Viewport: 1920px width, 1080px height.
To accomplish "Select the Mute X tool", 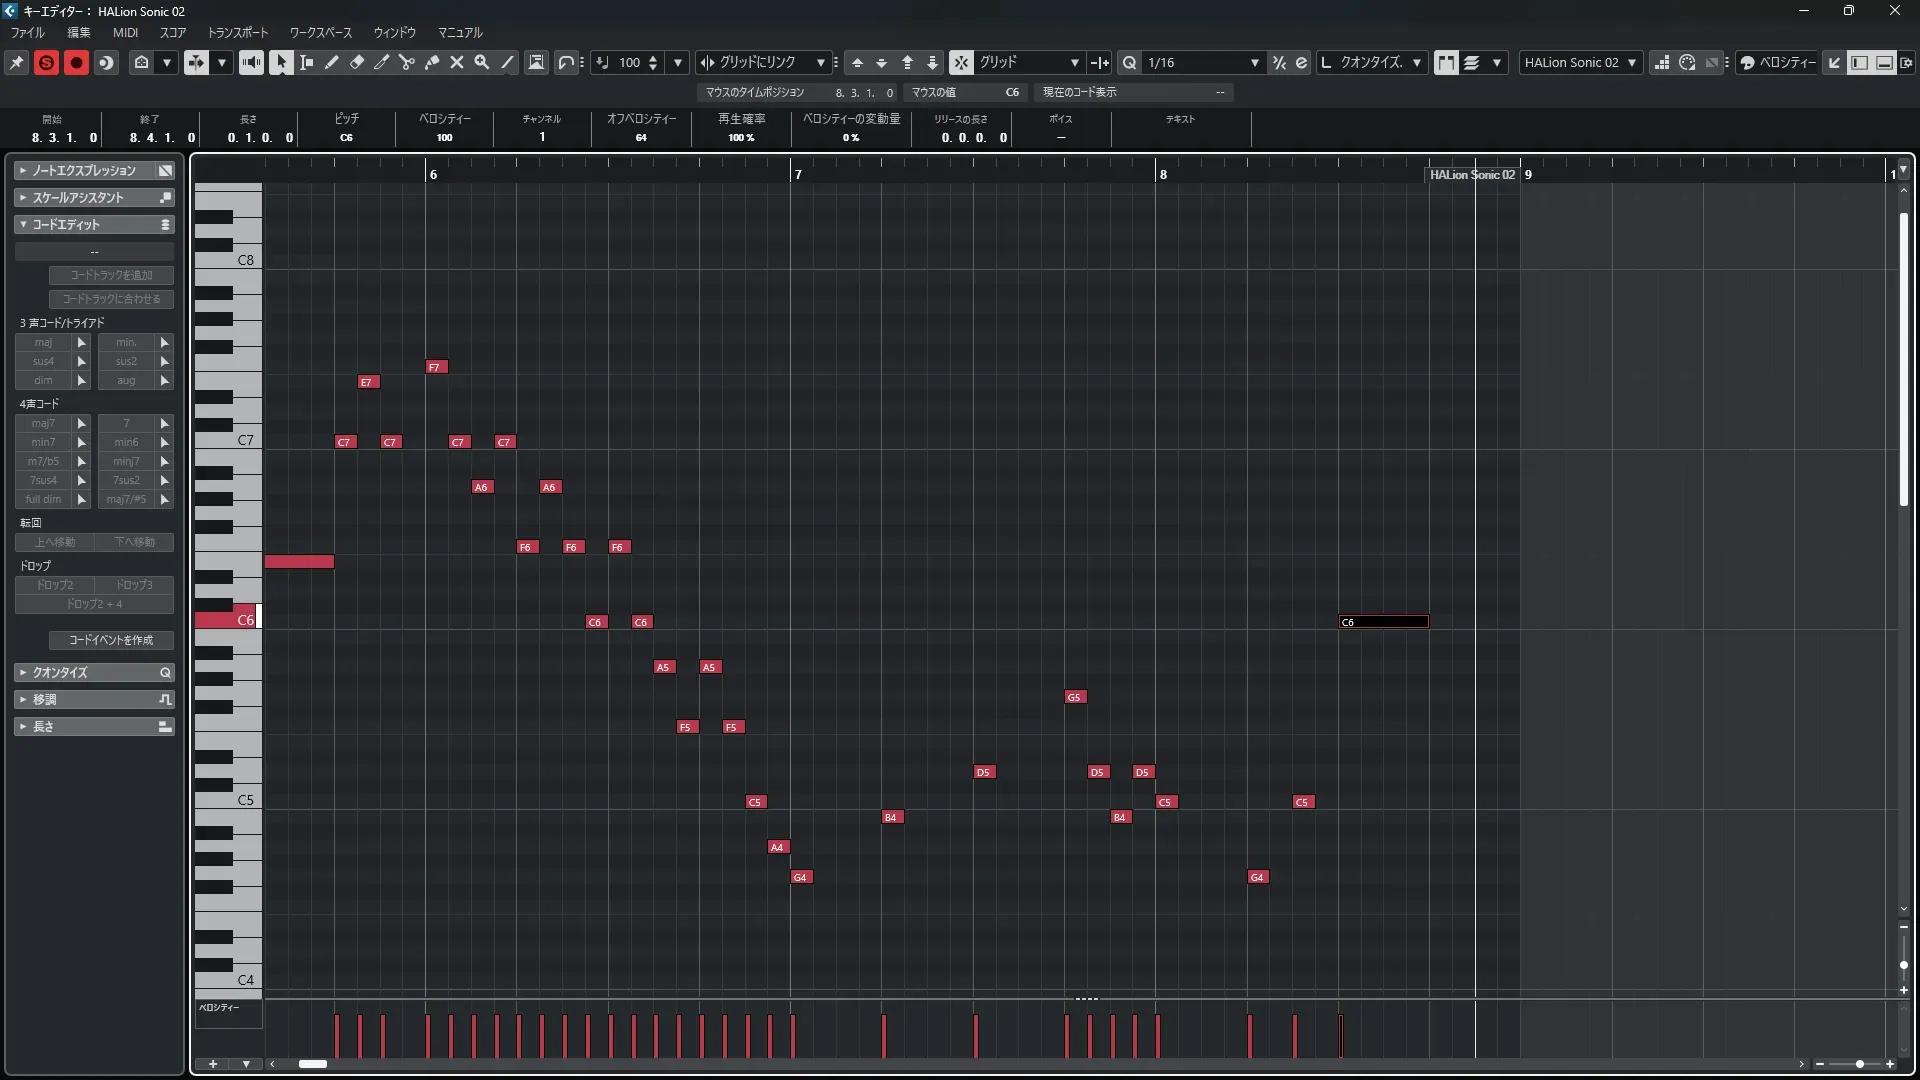I will pos(457,62).
